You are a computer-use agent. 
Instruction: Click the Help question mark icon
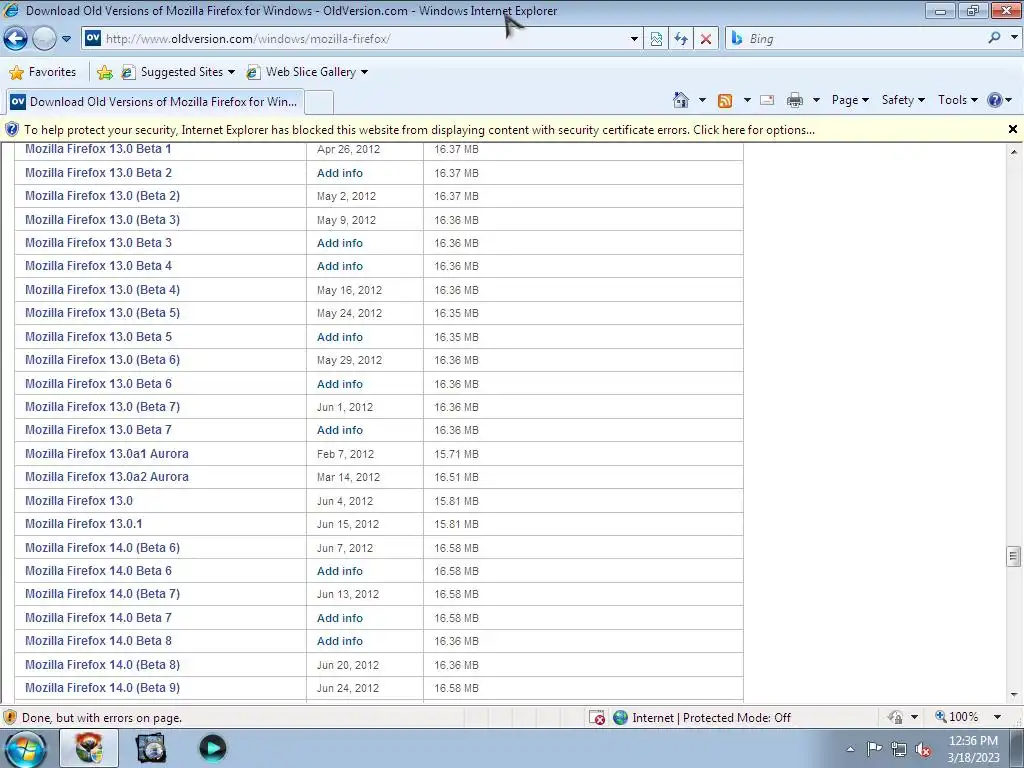point(995,100)
